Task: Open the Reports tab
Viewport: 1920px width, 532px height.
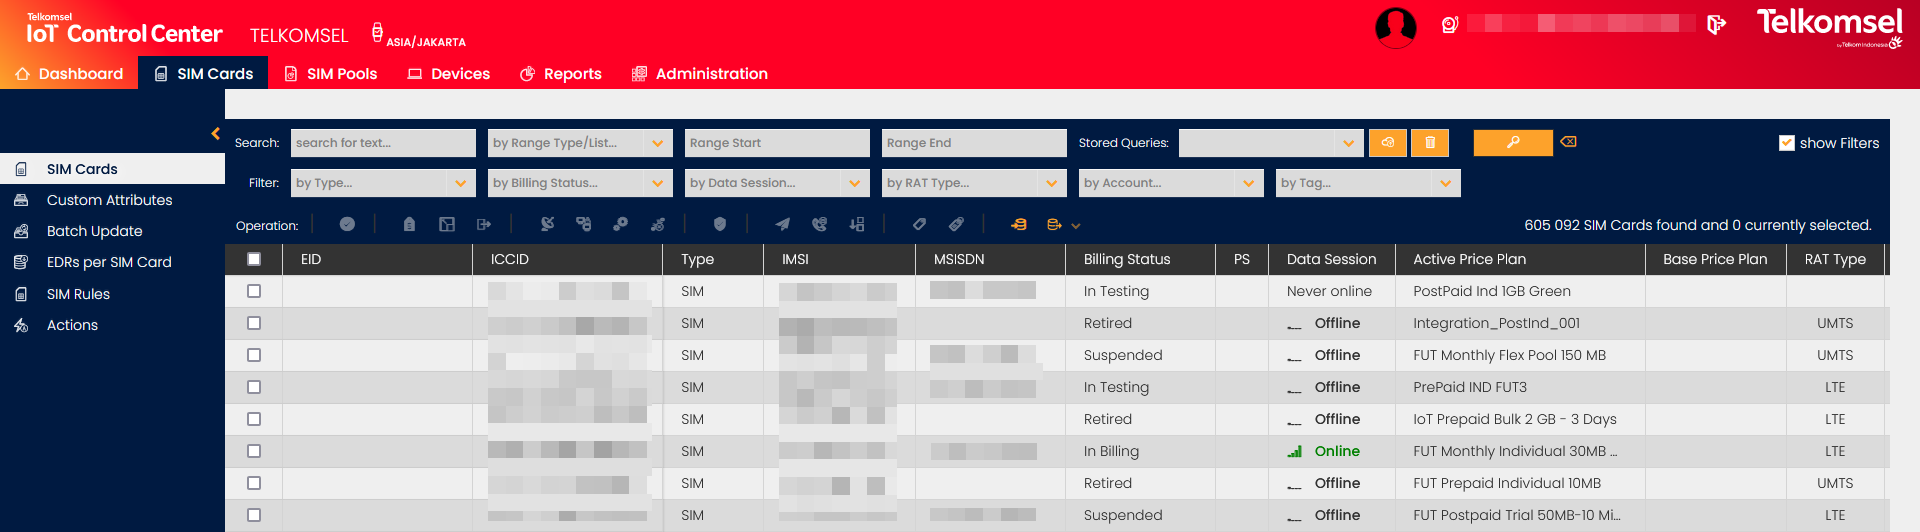Action: pos(561,74)
